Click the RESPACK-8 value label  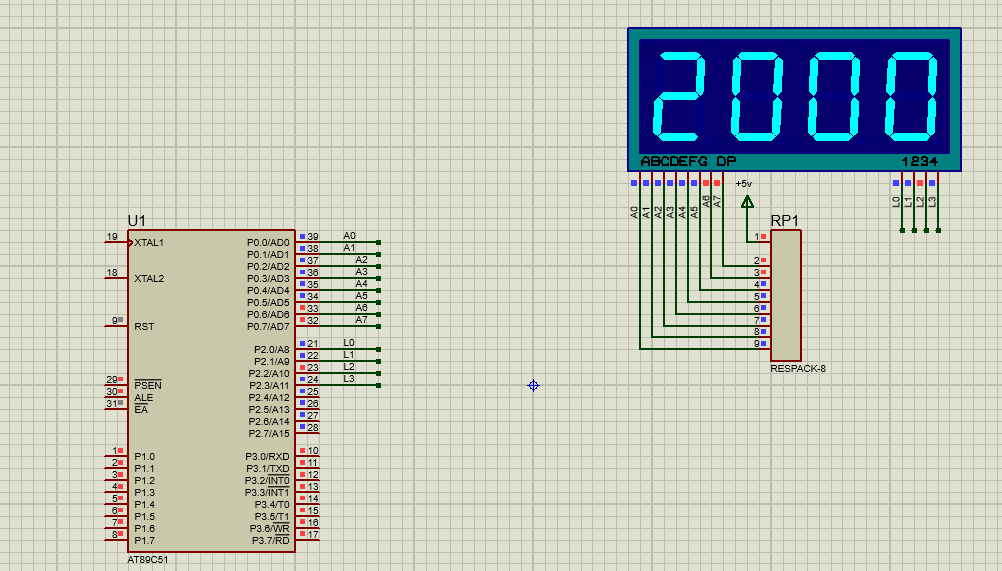798,369
